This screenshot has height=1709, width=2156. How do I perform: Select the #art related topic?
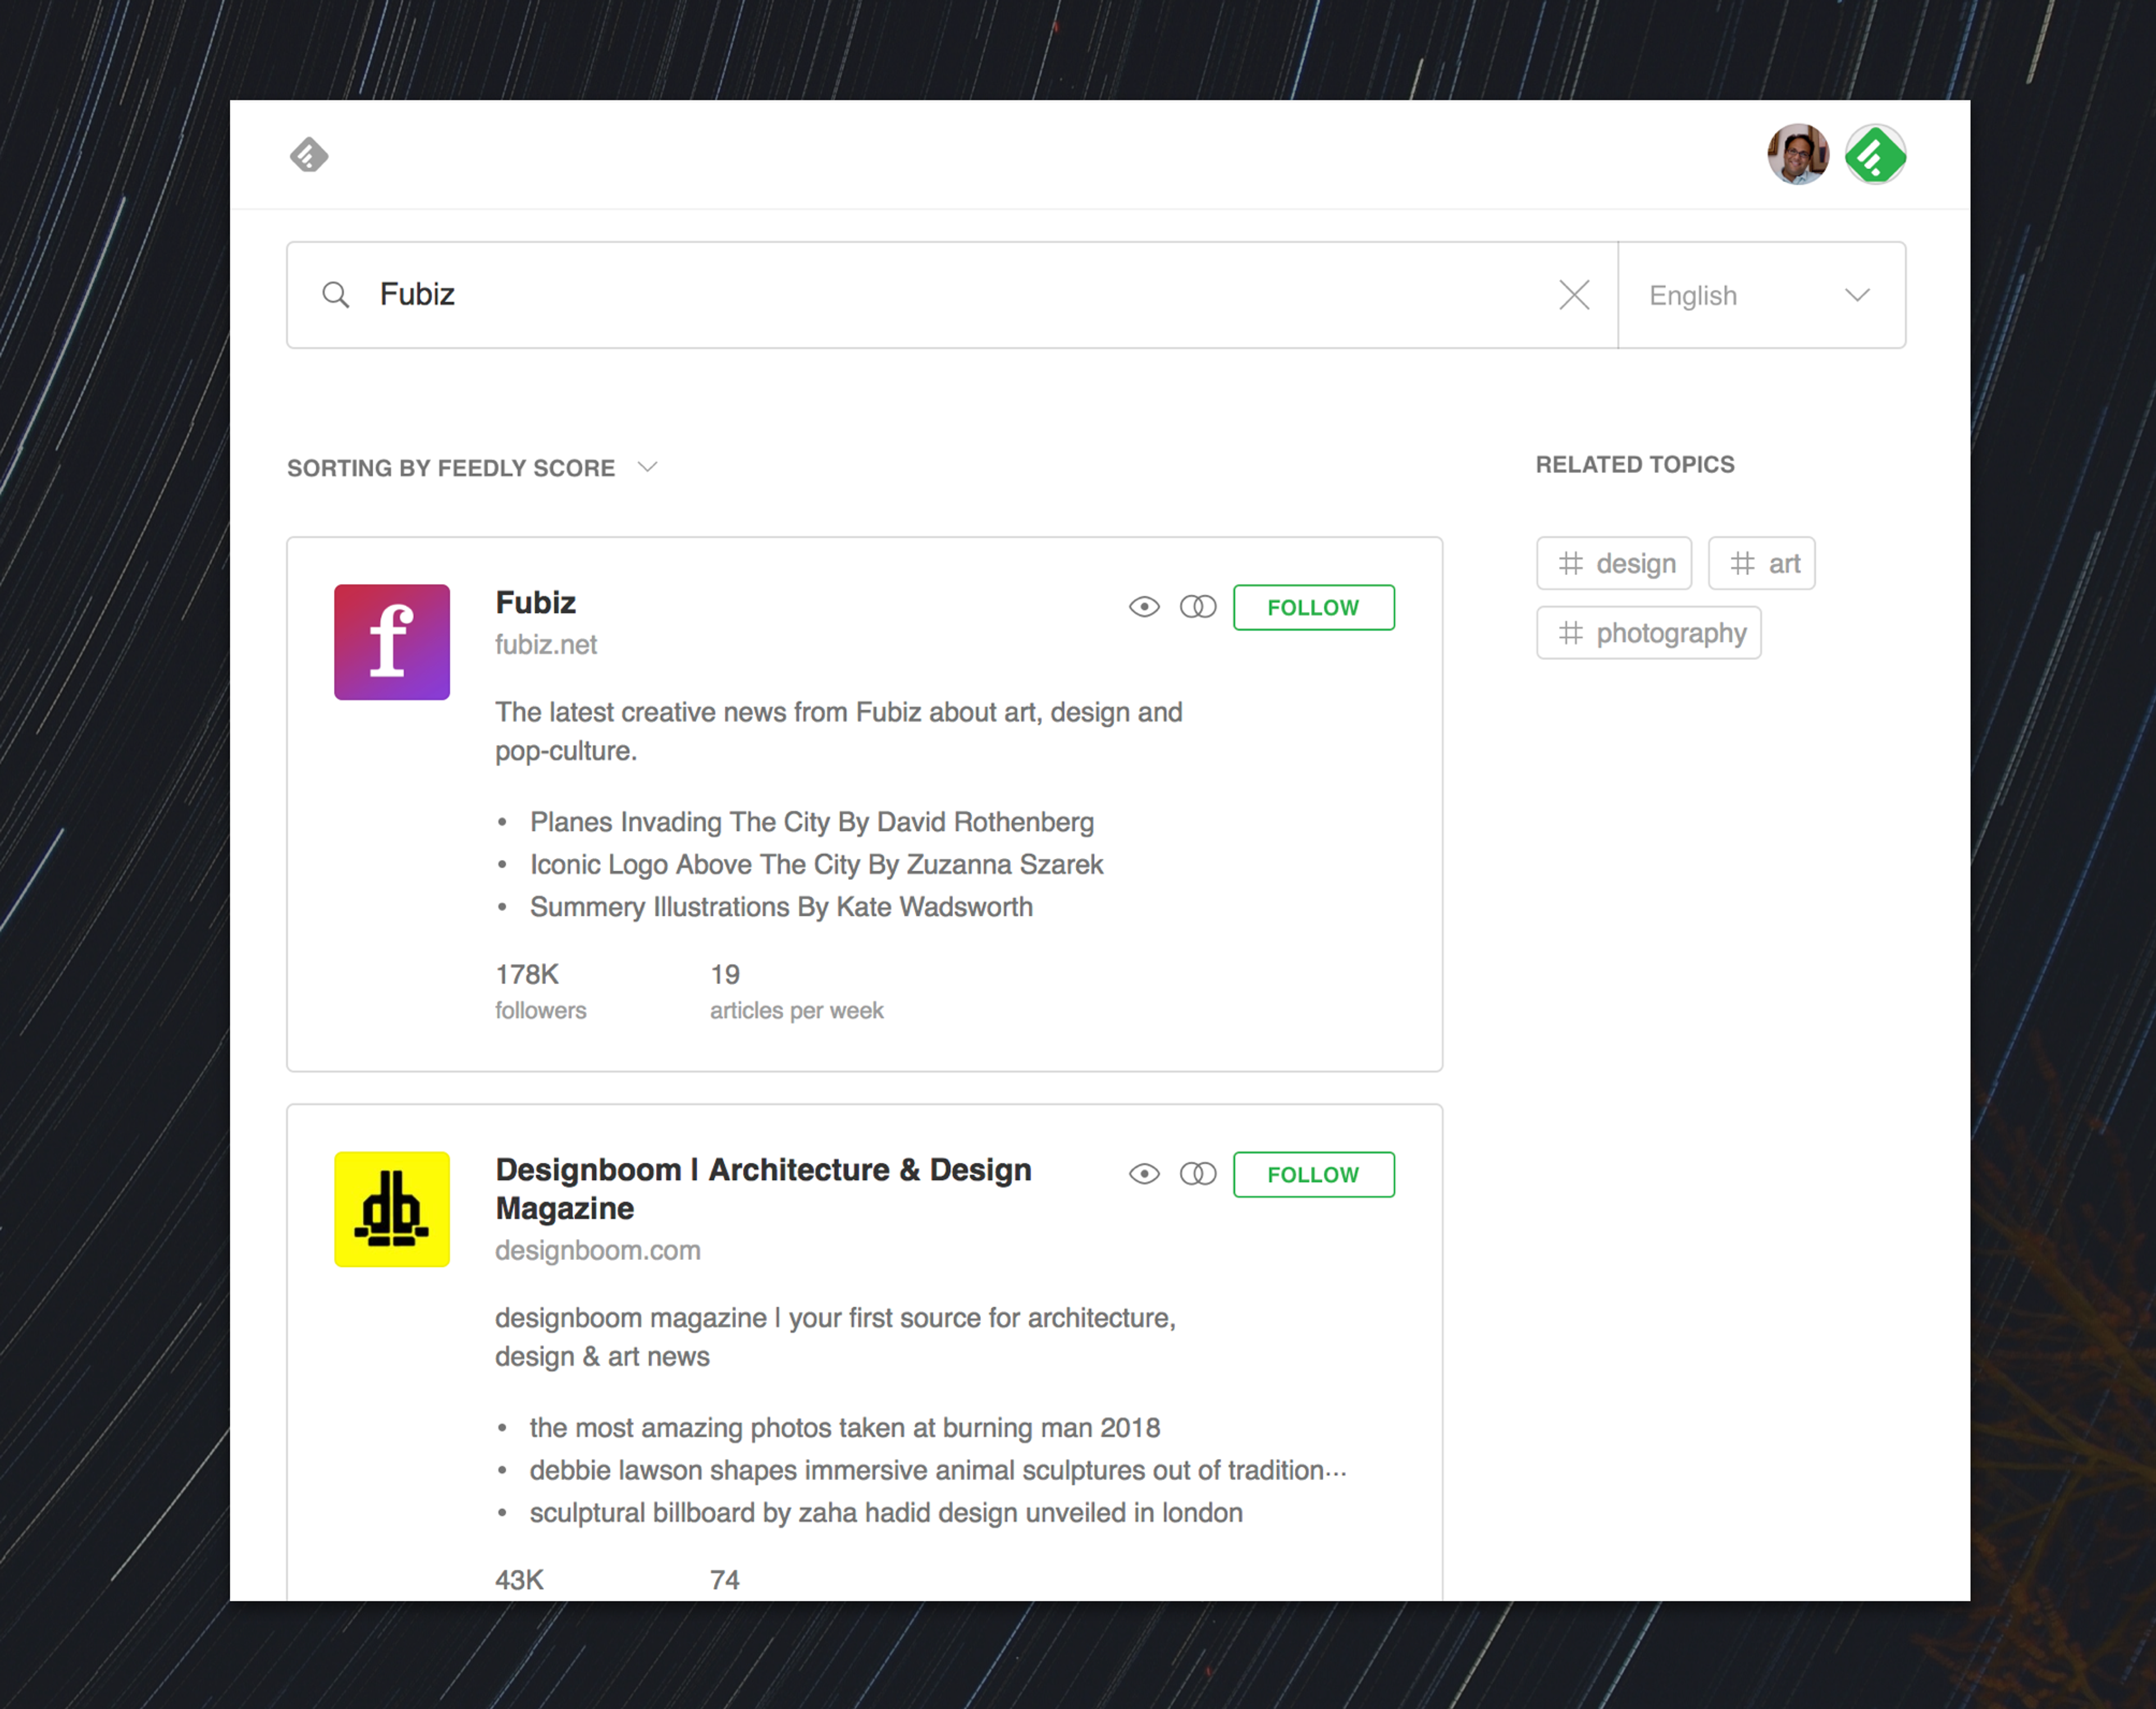[1762, 563]
